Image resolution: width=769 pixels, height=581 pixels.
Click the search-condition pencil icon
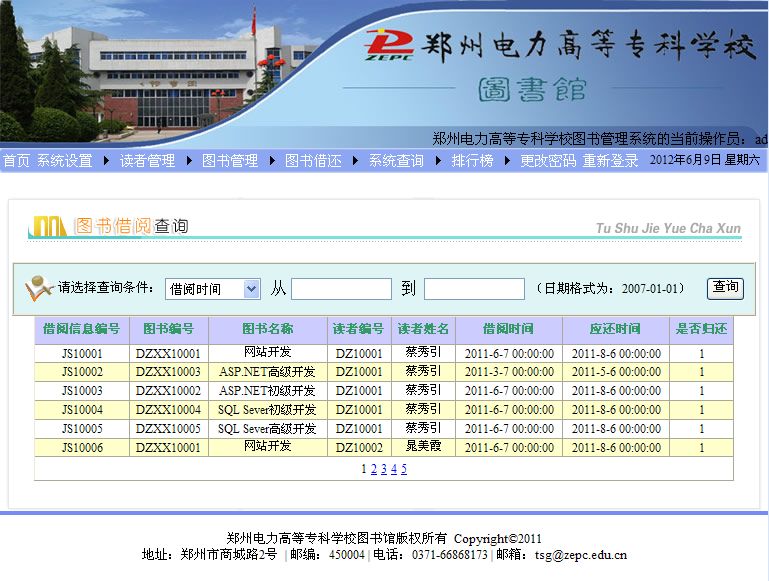click(39, 288)
